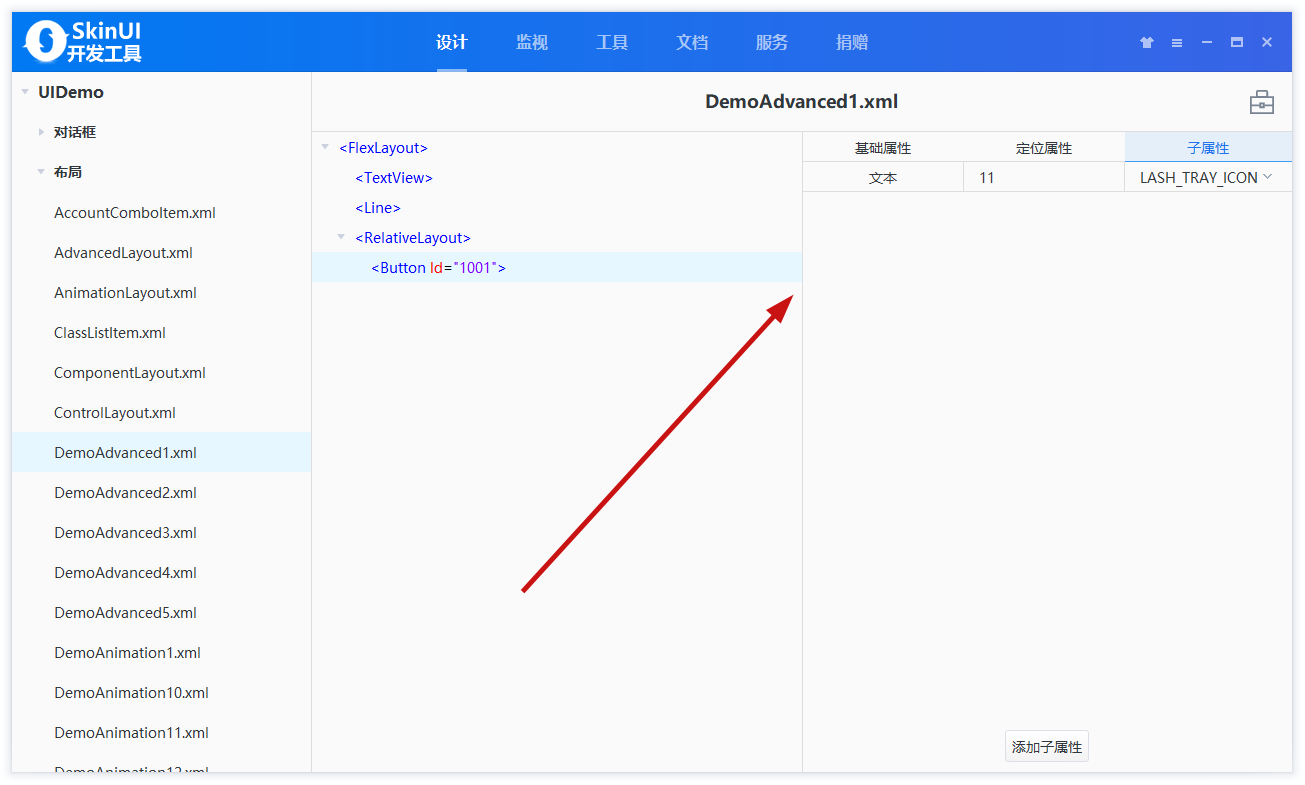
Task: Close the SkinUI window
Action: (x=1267, y=42)
